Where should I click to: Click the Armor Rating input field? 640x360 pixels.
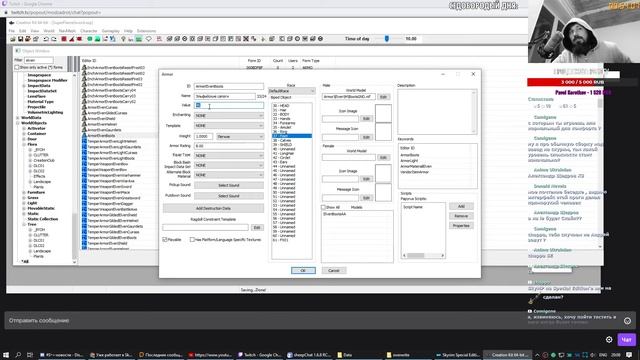(229, 146)
